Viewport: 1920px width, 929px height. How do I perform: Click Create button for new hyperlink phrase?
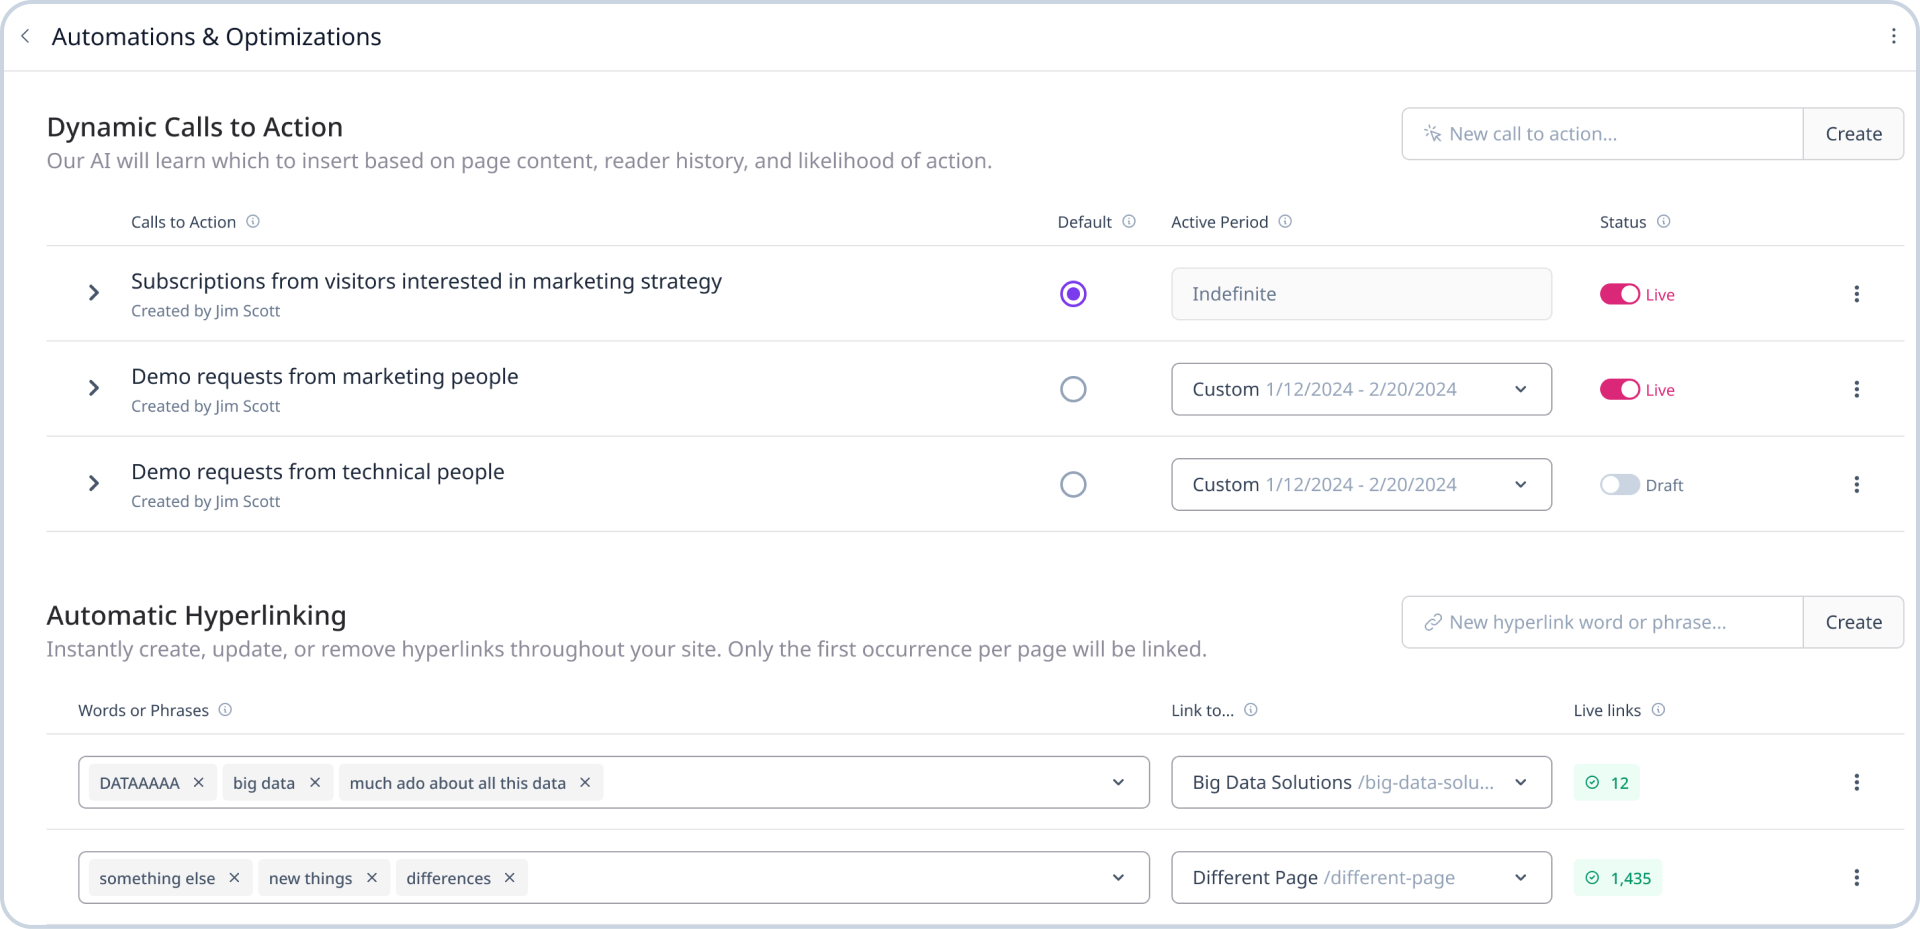point(1853,622)
